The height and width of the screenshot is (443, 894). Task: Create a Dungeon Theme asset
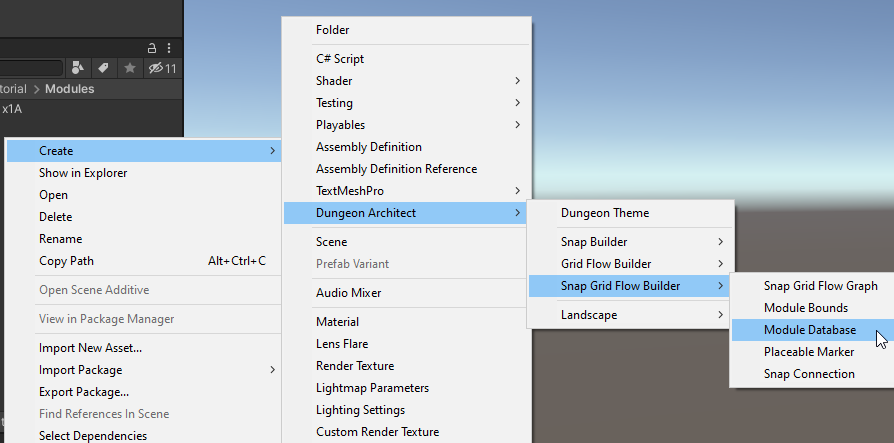631,213
